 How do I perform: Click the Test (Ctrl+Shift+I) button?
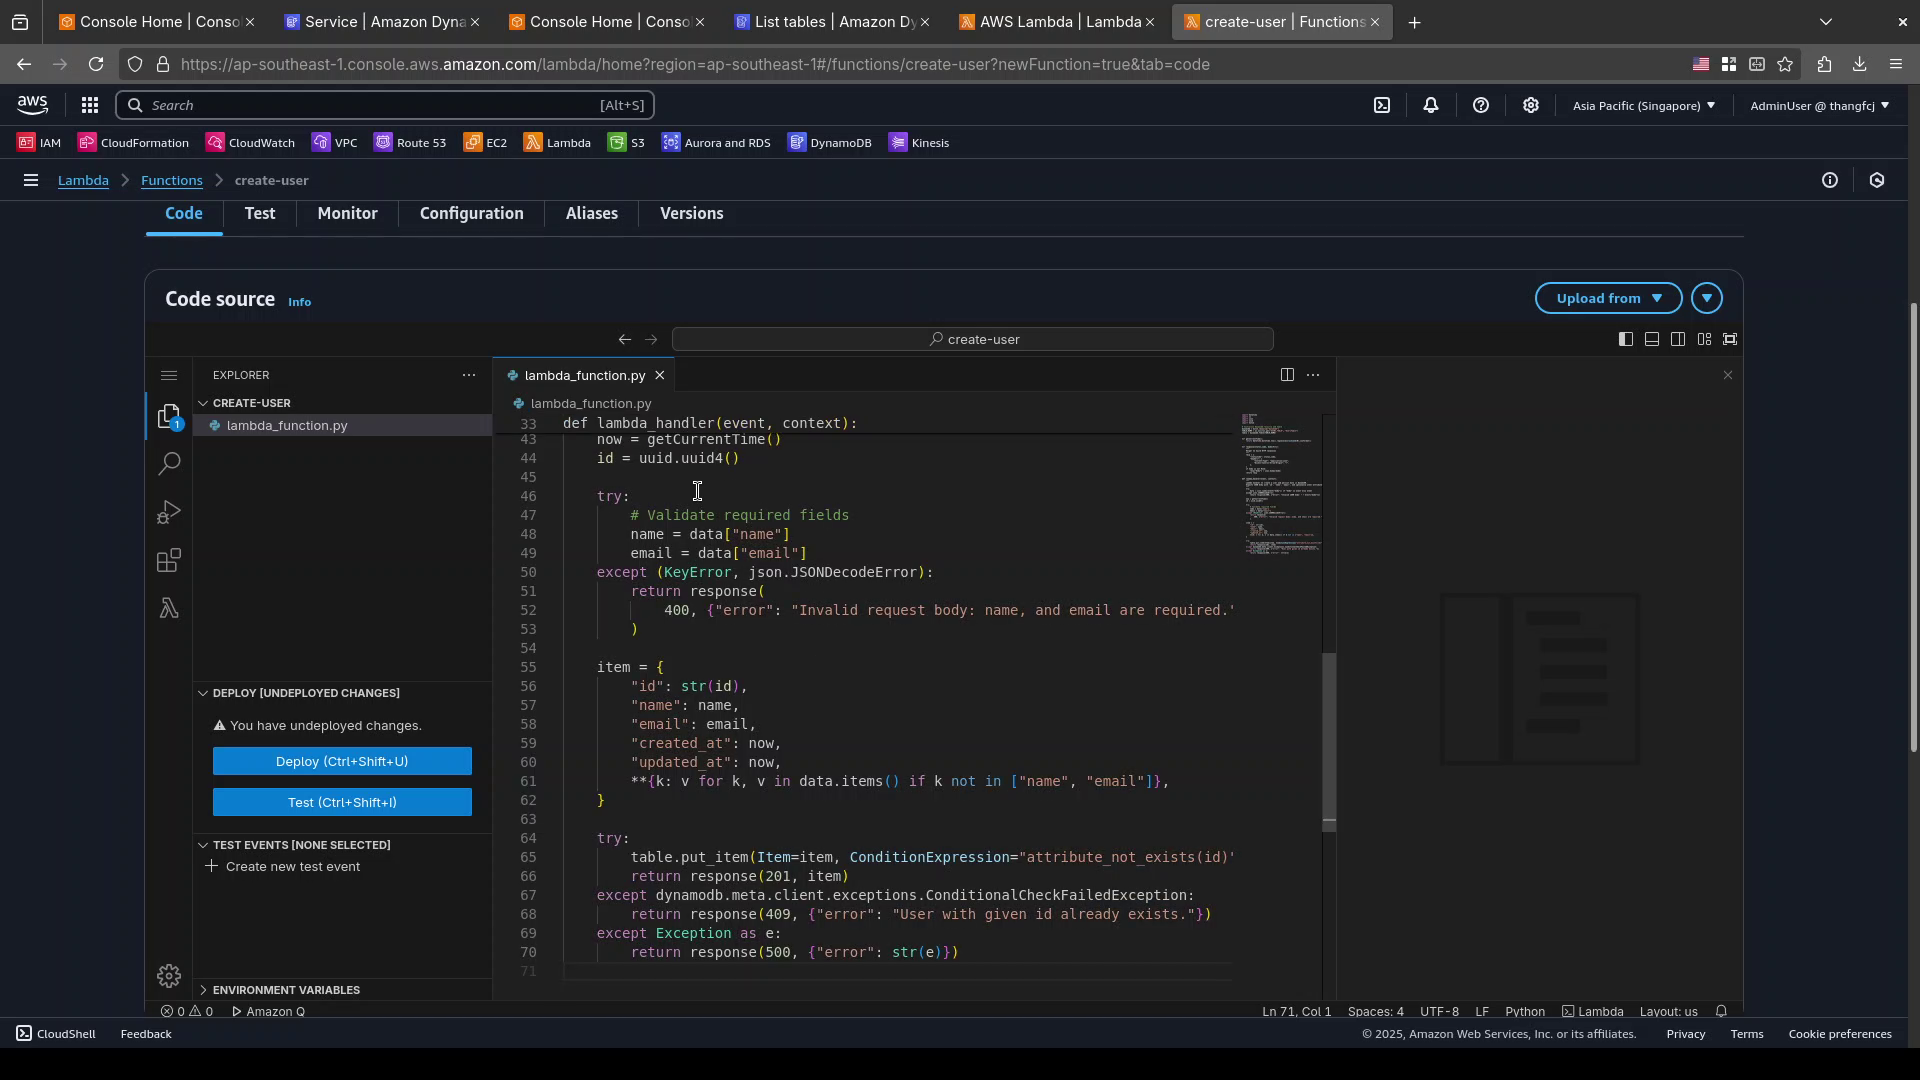click(342, 803)
